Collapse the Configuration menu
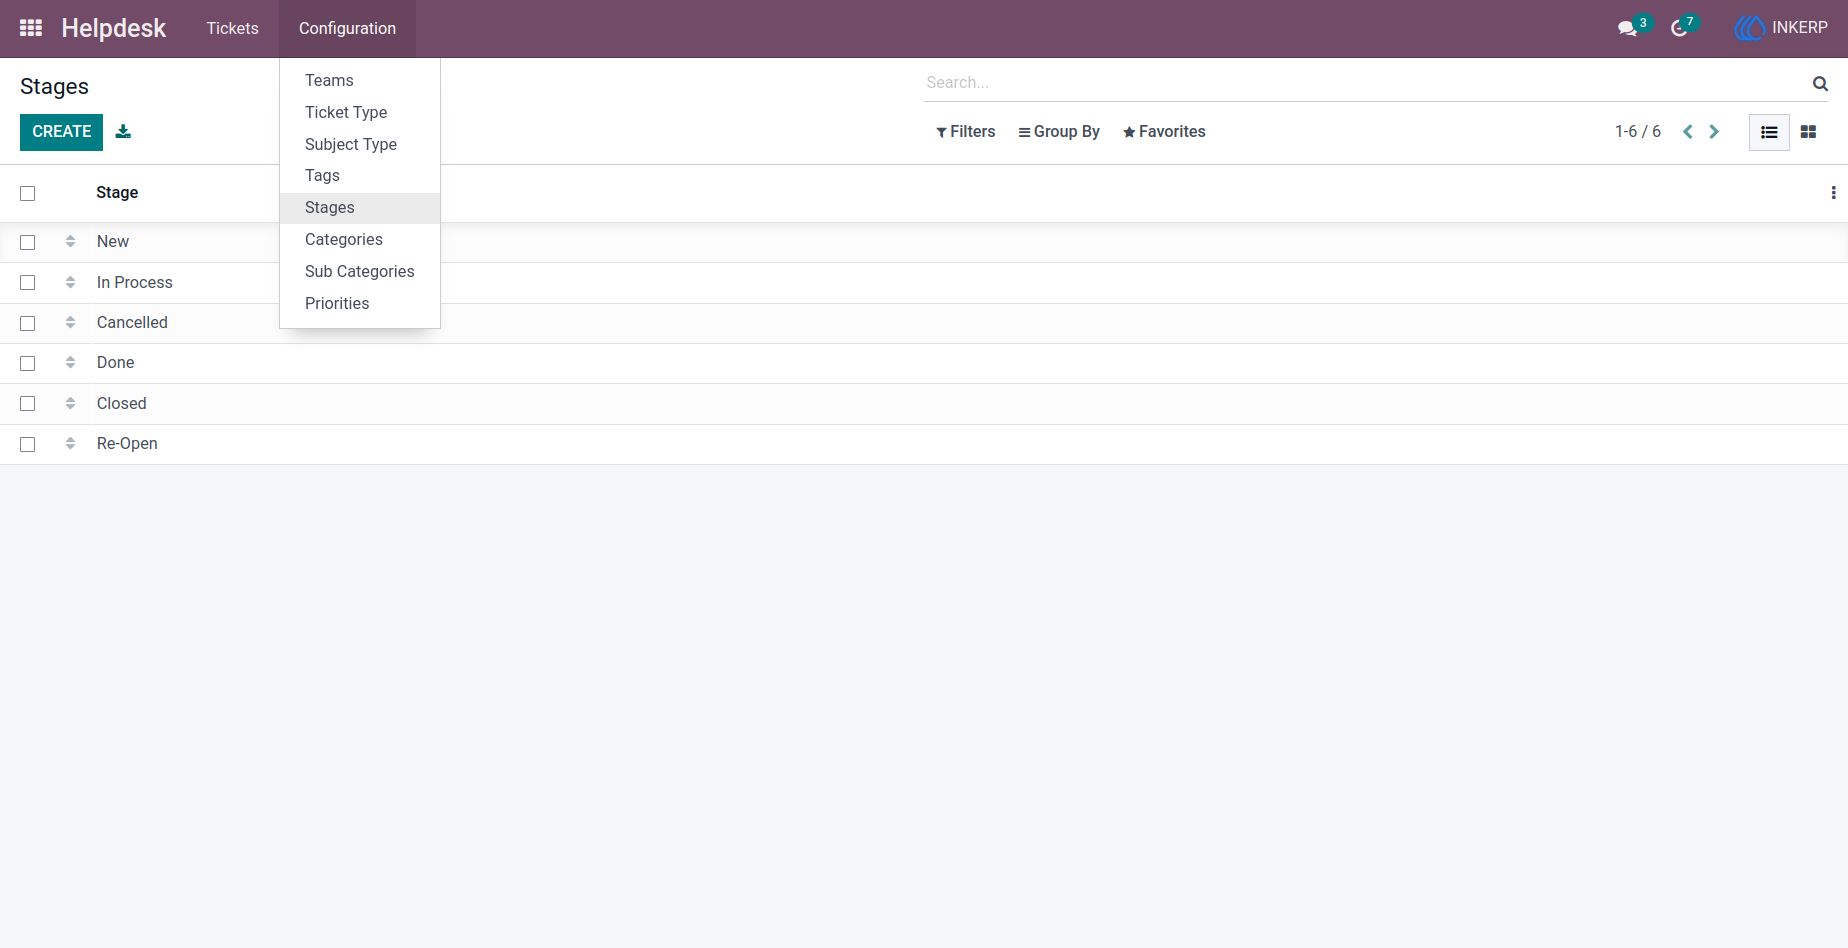Image resolution: width=1848 pixels, height=948 pixels. [x=347, y=28]
